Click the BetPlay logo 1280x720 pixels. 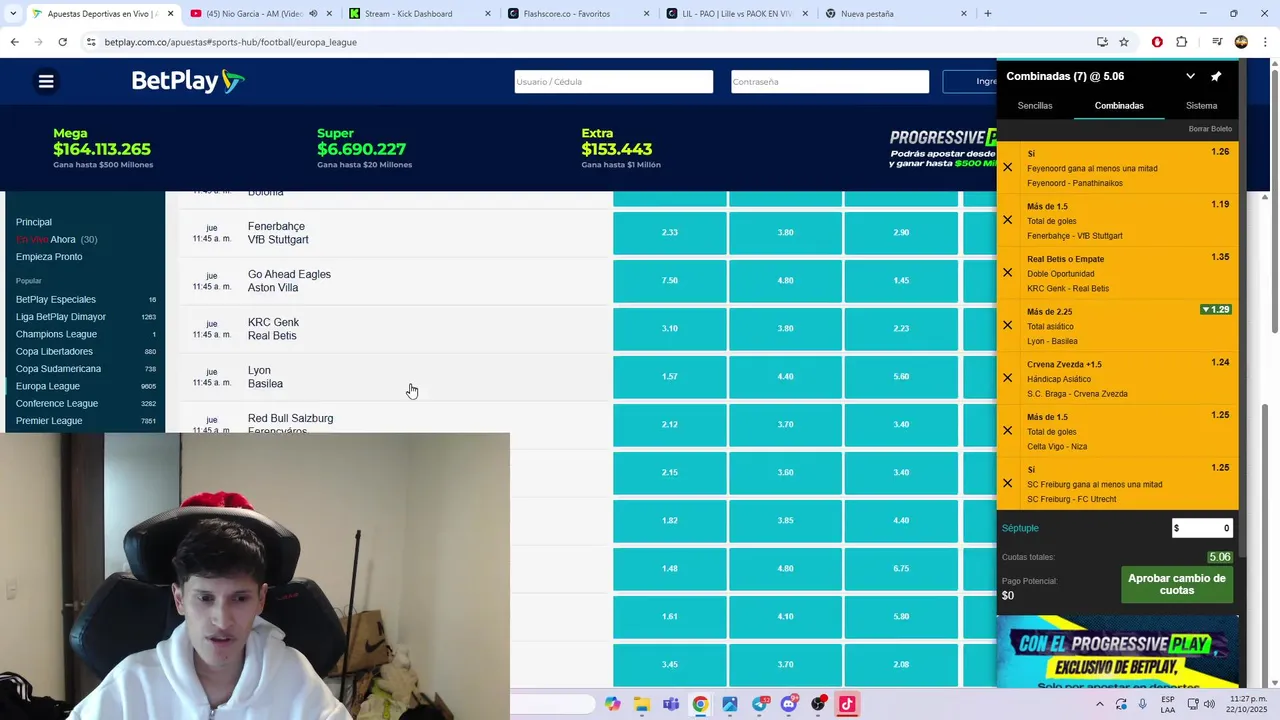pyautogui.click(x=188, y=81)
